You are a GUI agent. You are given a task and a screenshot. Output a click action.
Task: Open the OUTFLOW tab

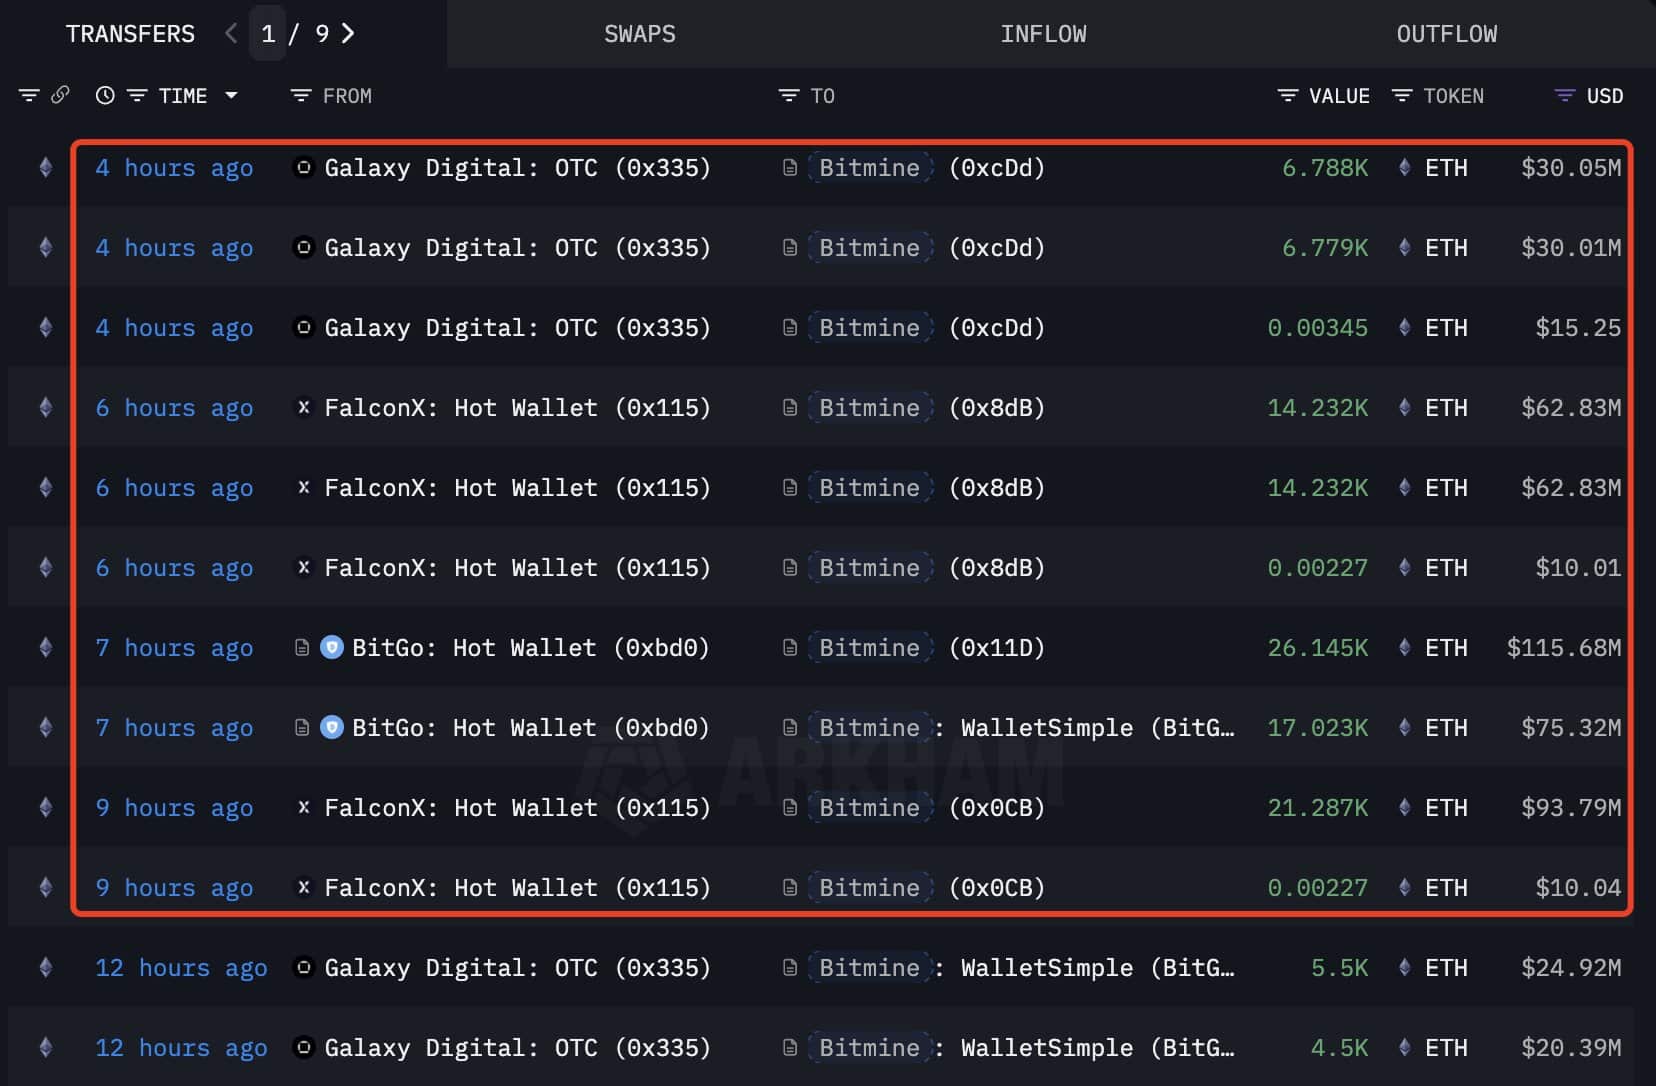(x=1446, y=33)
